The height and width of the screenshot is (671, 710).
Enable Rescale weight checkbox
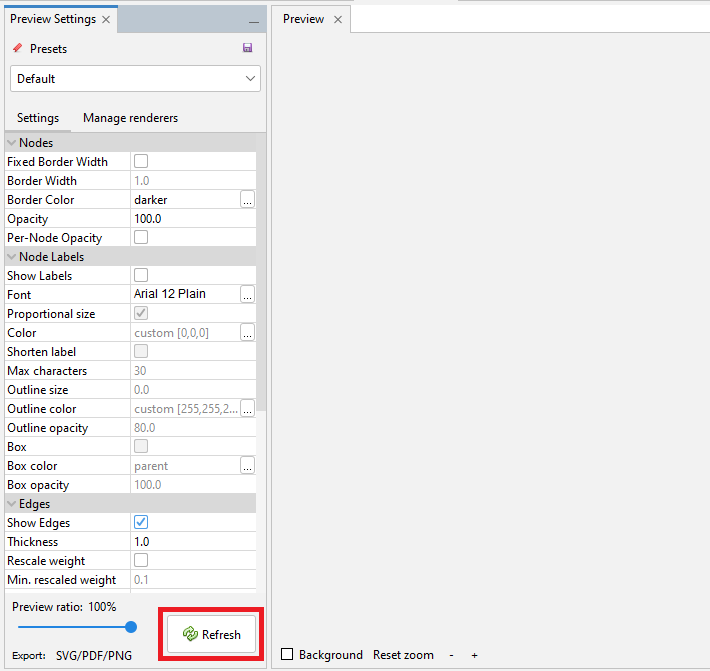141,561
